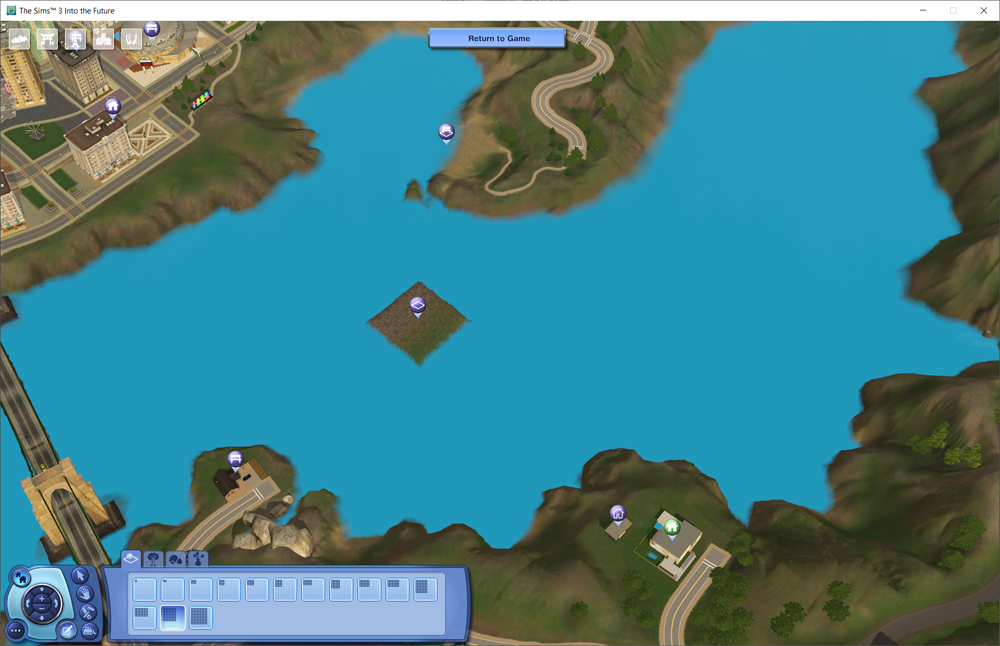Minimize The Sims 3 window
Screen dimensions: 1000x646
click(922, 10)
